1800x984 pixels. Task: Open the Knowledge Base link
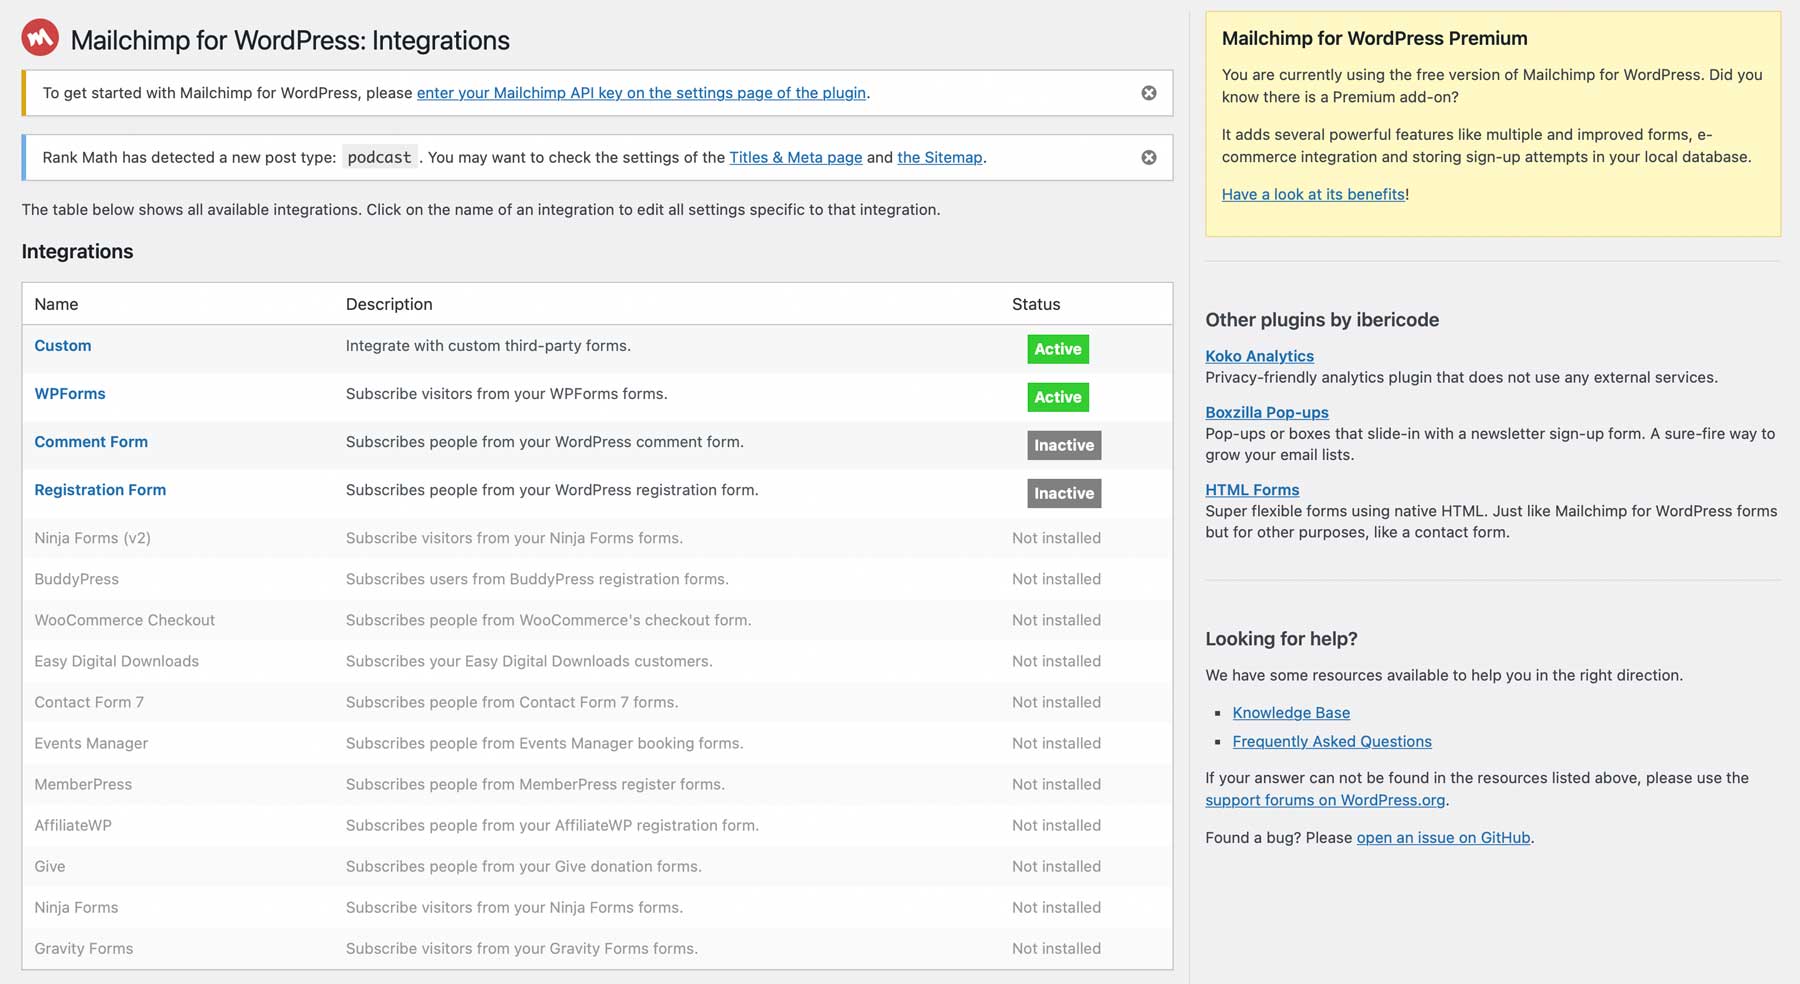click(x=1291, y=713)
